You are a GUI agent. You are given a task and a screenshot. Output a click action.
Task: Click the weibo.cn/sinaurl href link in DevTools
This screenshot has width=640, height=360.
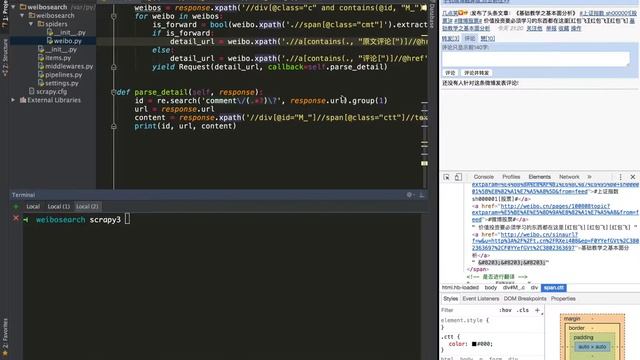(x=555, y=241)
